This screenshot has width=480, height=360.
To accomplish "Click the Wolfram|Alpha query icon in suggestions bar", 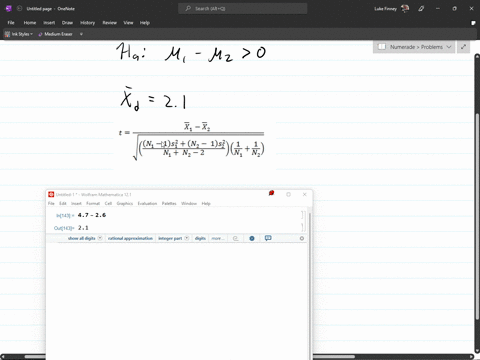I will (235, 238).
